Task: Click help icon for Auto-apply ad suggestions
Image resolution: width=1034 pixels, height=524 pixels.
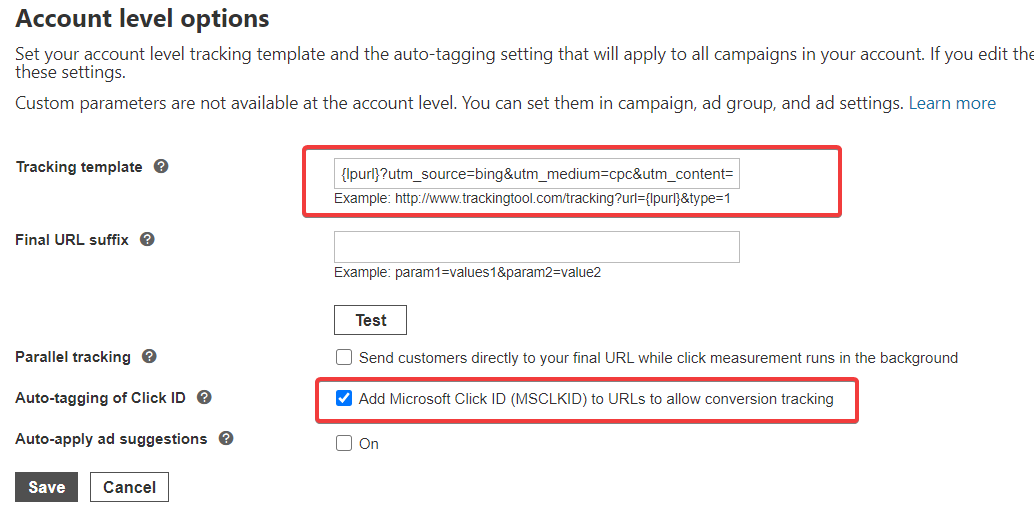Action: [x=226, y=439]
